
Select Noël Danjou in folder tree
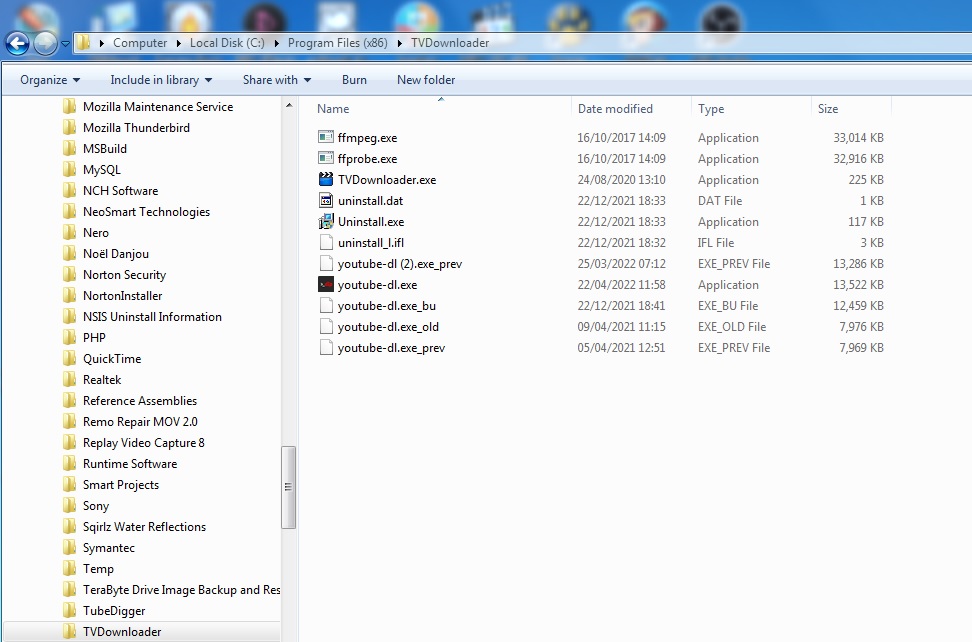coord(116,254)
